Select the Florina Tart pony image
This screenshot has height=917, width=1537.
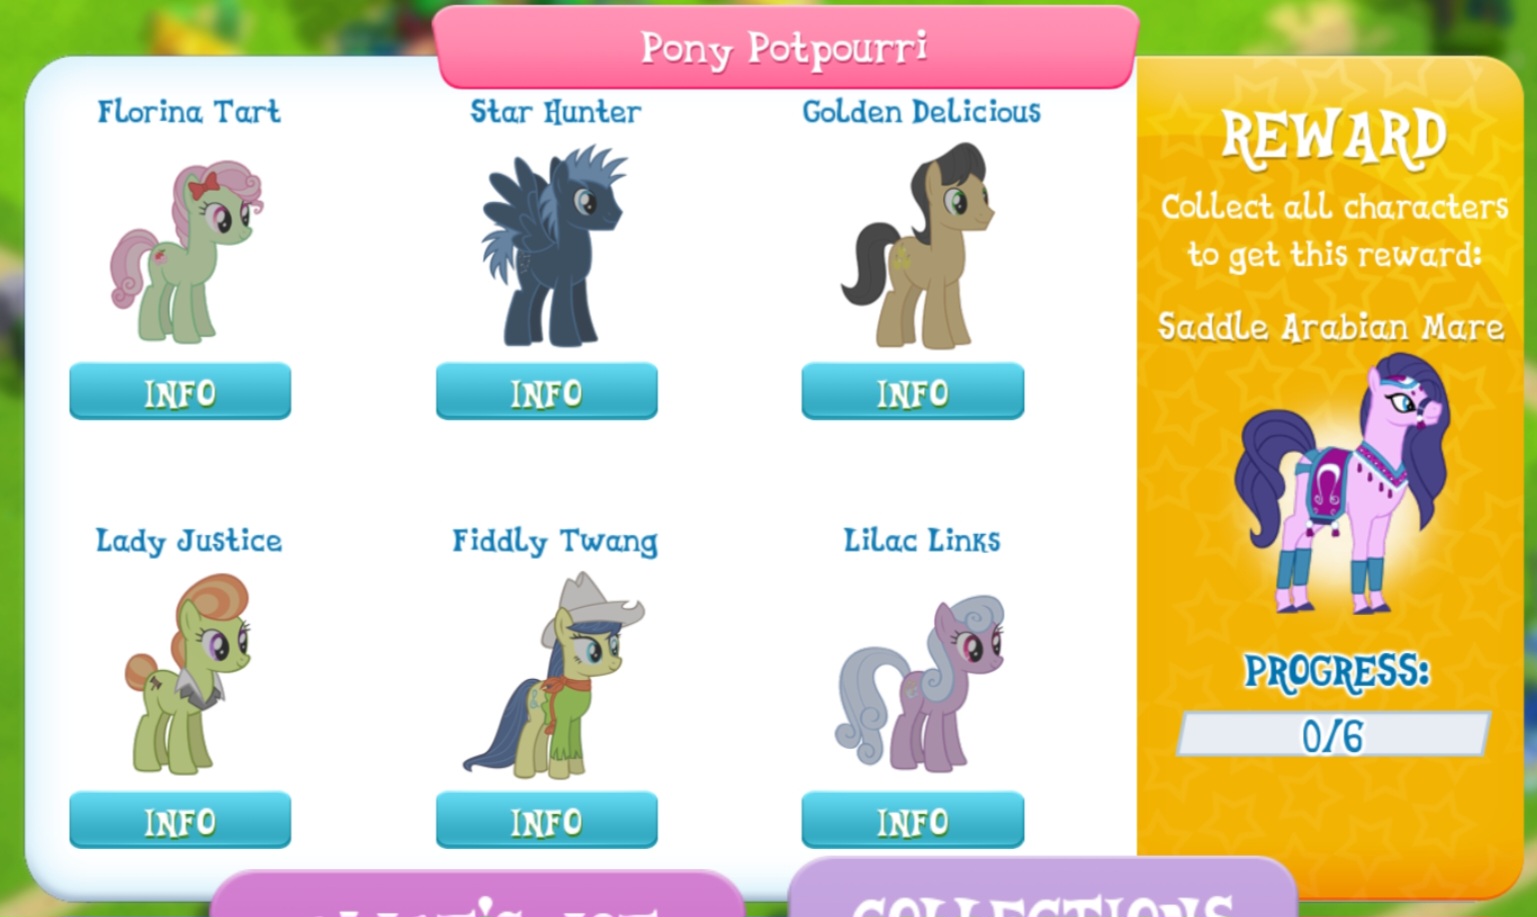(187, 250)
